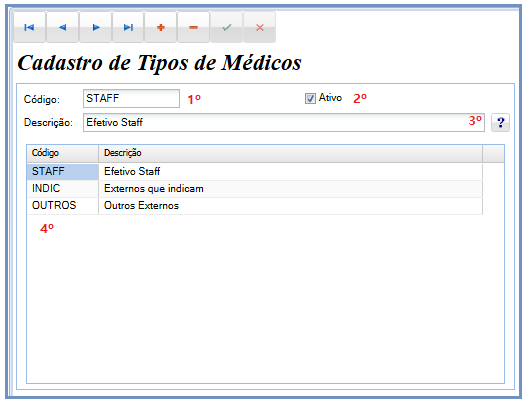Sort by the Código column header
Screen dimensions: 526x404
click(x=63, y=153)
